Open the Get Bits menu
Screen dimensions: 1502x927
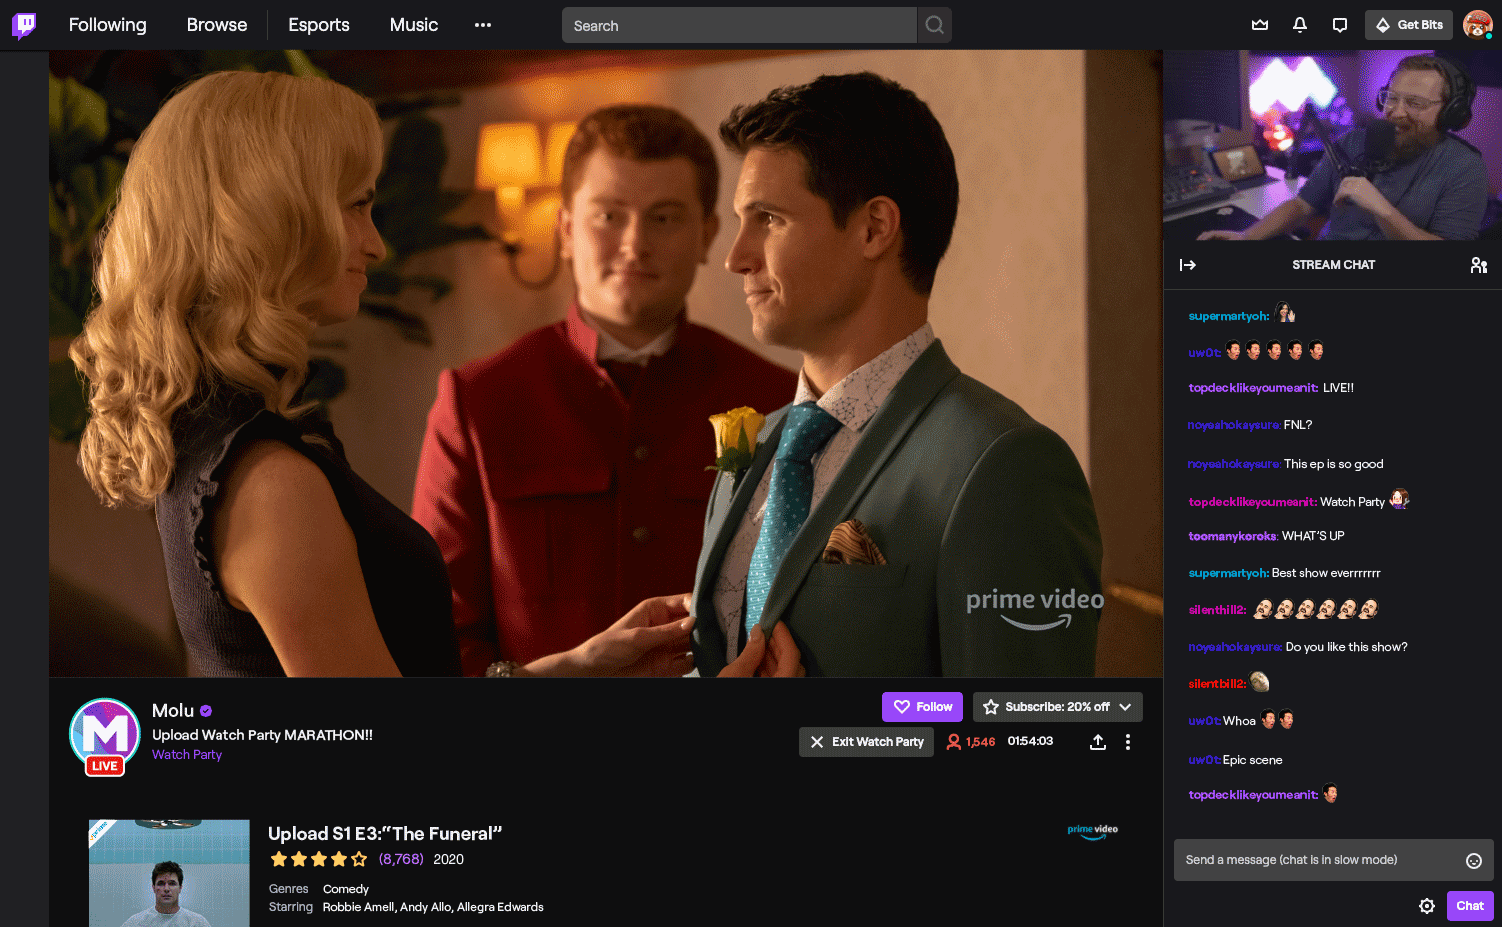pyautogui.click(x=1408, y=24)
